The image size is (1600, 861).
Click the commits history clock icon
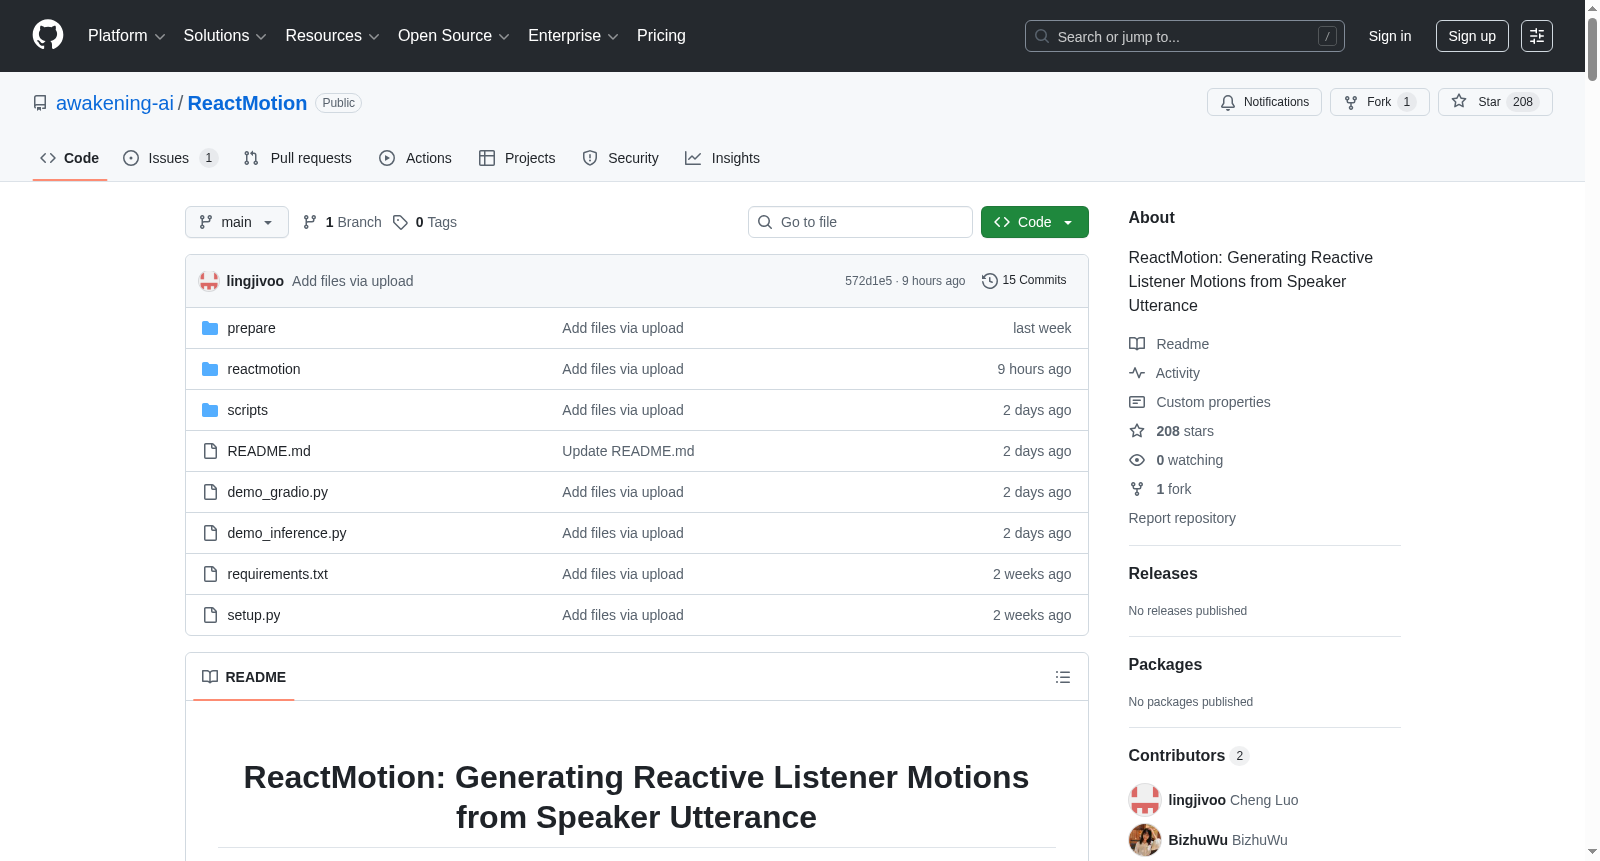(x=990, y=281)
